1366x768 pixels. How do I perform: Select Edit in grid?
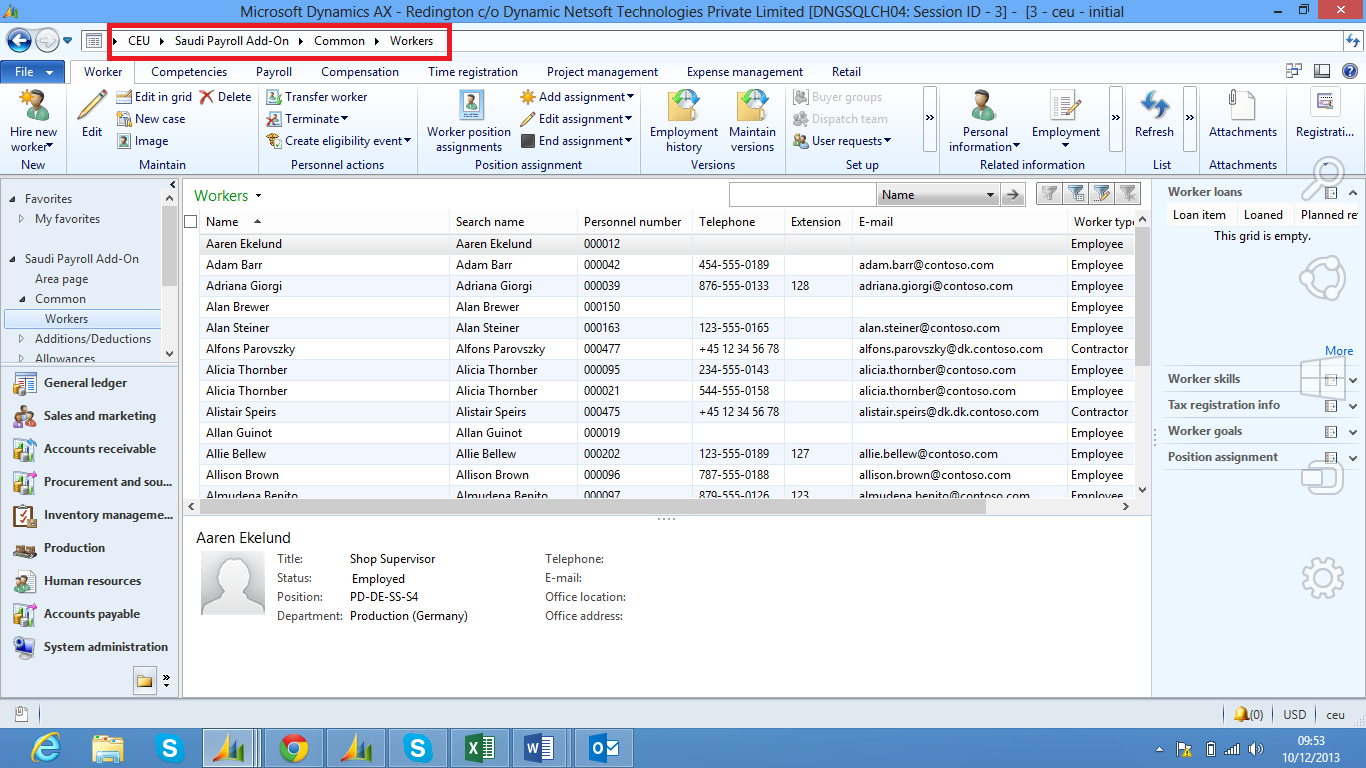coord(154,97)
